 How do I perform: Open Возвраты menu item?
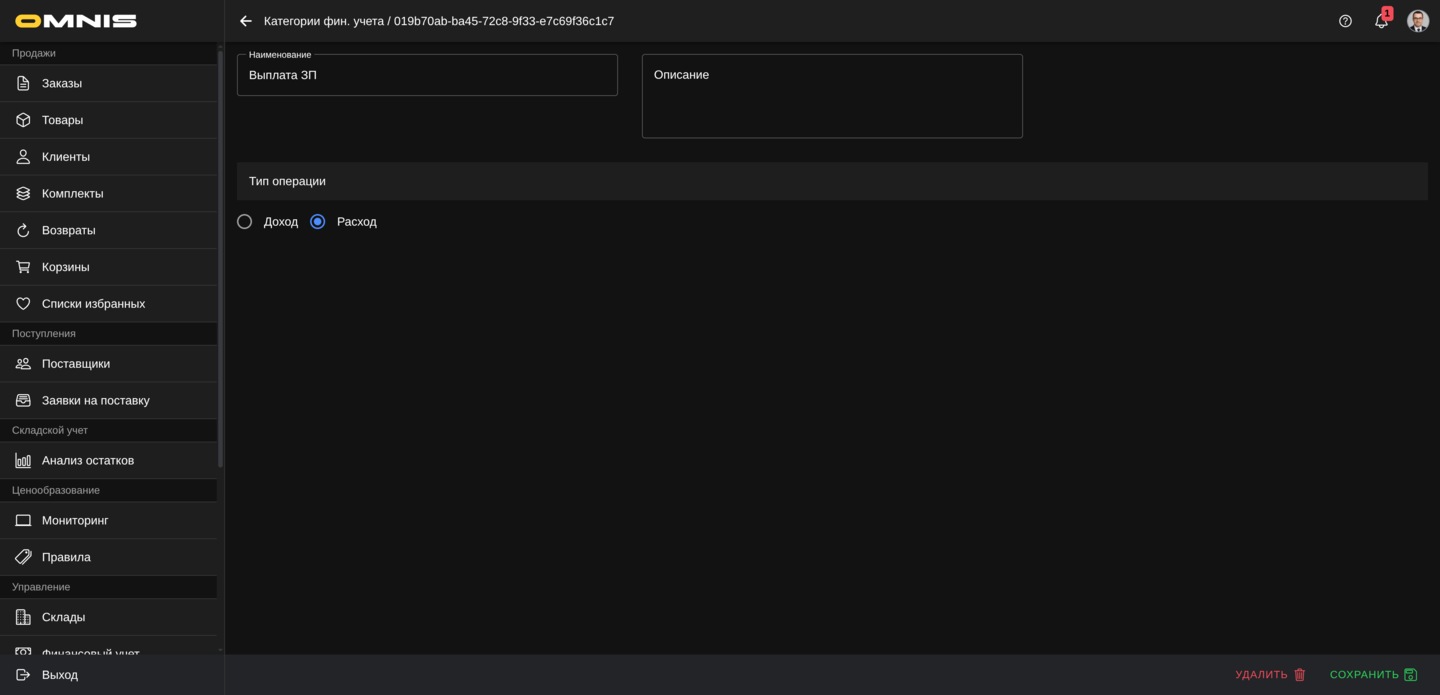(68, 230)
